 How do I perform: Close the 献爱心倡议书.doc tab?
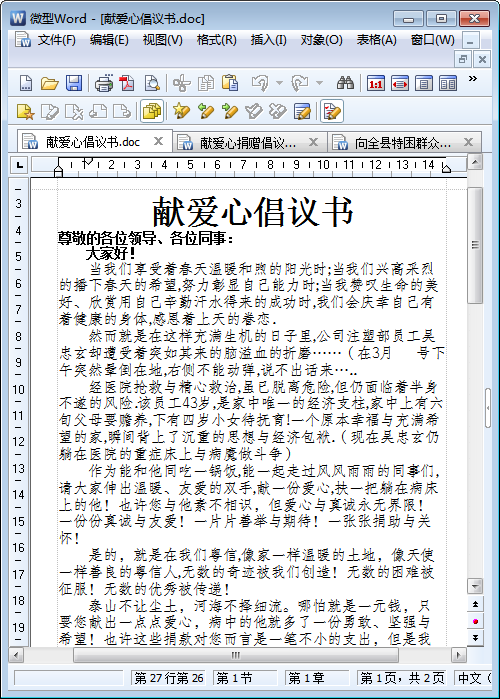(158, 141)
